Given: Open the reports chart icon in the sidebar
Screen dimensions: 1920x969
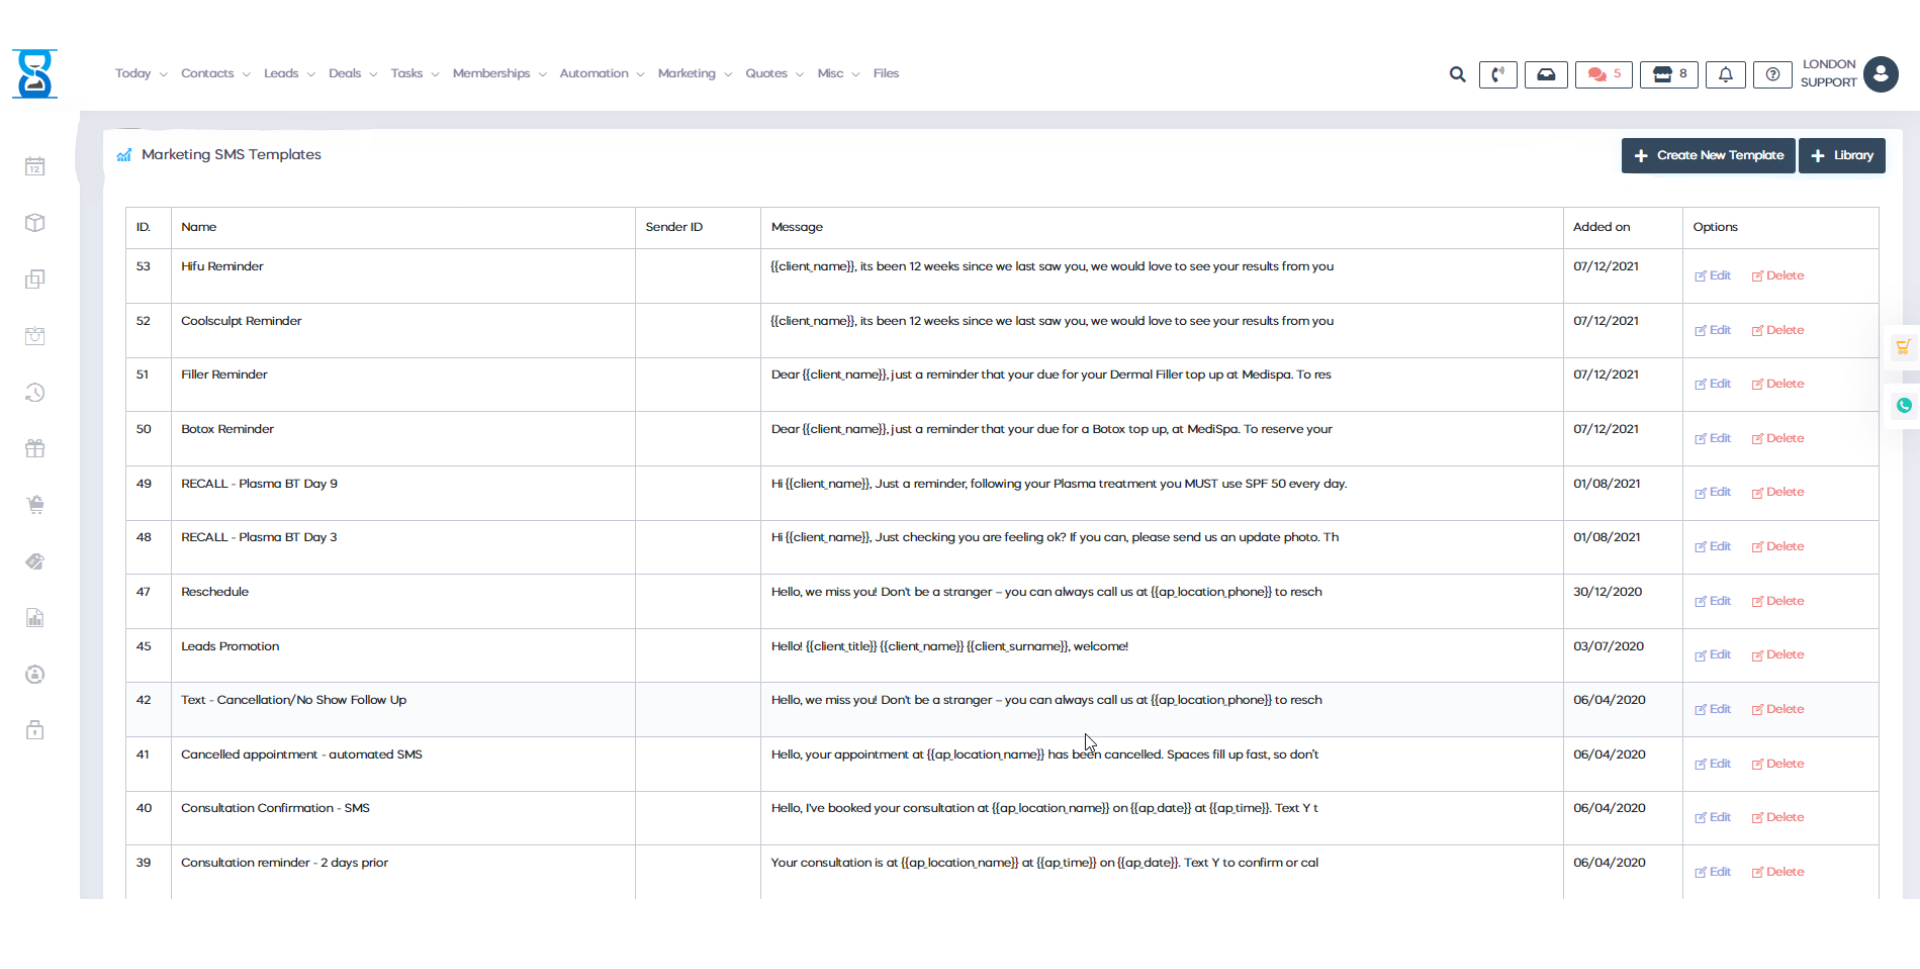Looking at the screenshot, I should pos(34,618).
